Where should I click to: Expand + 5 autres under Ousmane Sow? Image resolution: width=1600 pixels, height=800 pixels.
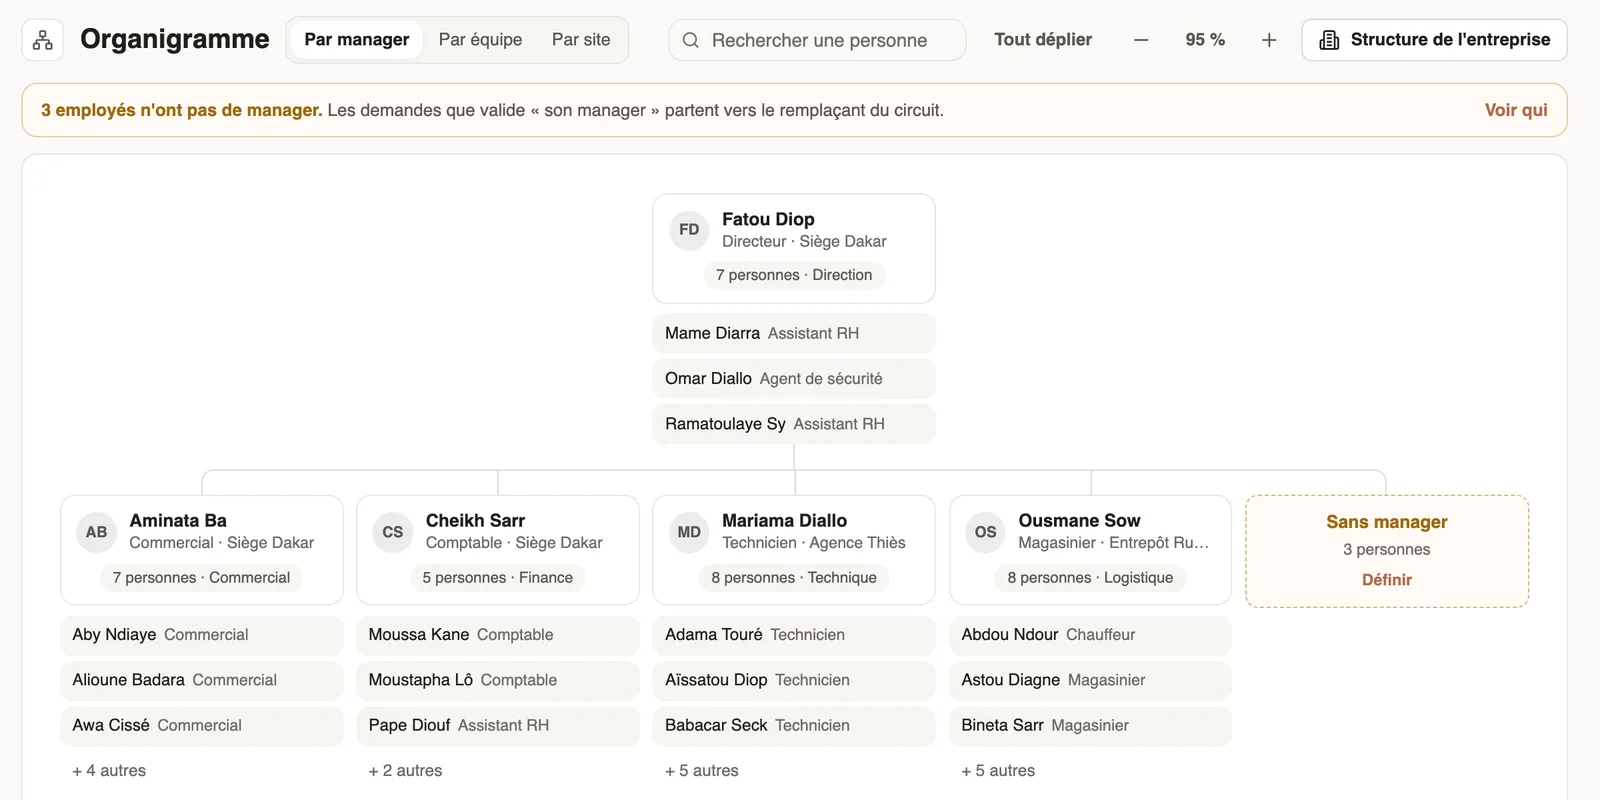point(998,771)
